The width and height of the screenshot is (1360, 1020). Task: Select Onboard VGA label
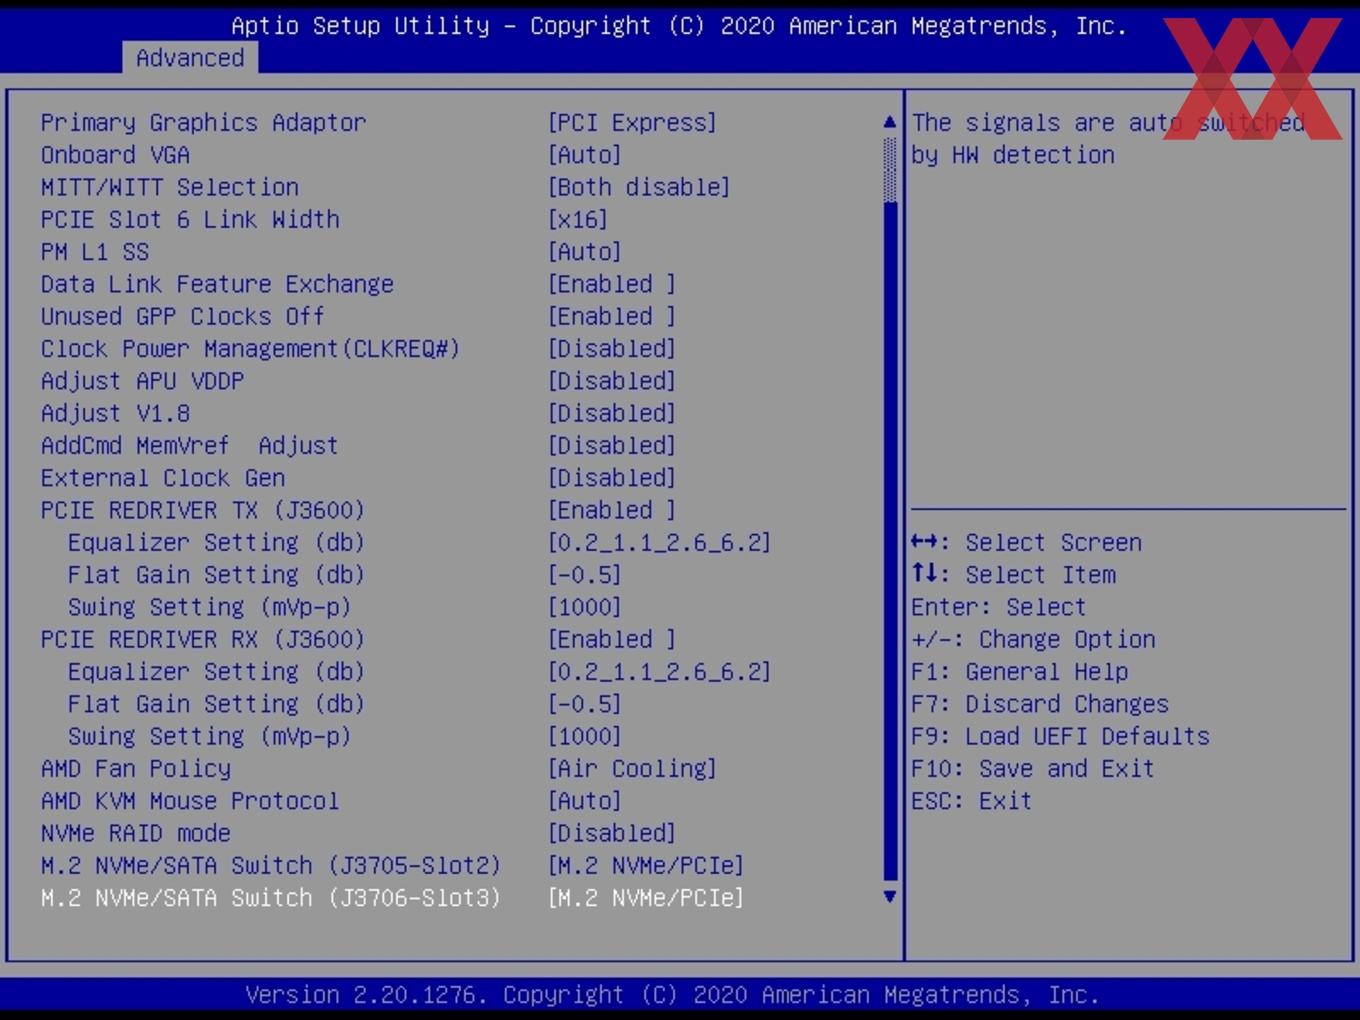tap(115, 155)
